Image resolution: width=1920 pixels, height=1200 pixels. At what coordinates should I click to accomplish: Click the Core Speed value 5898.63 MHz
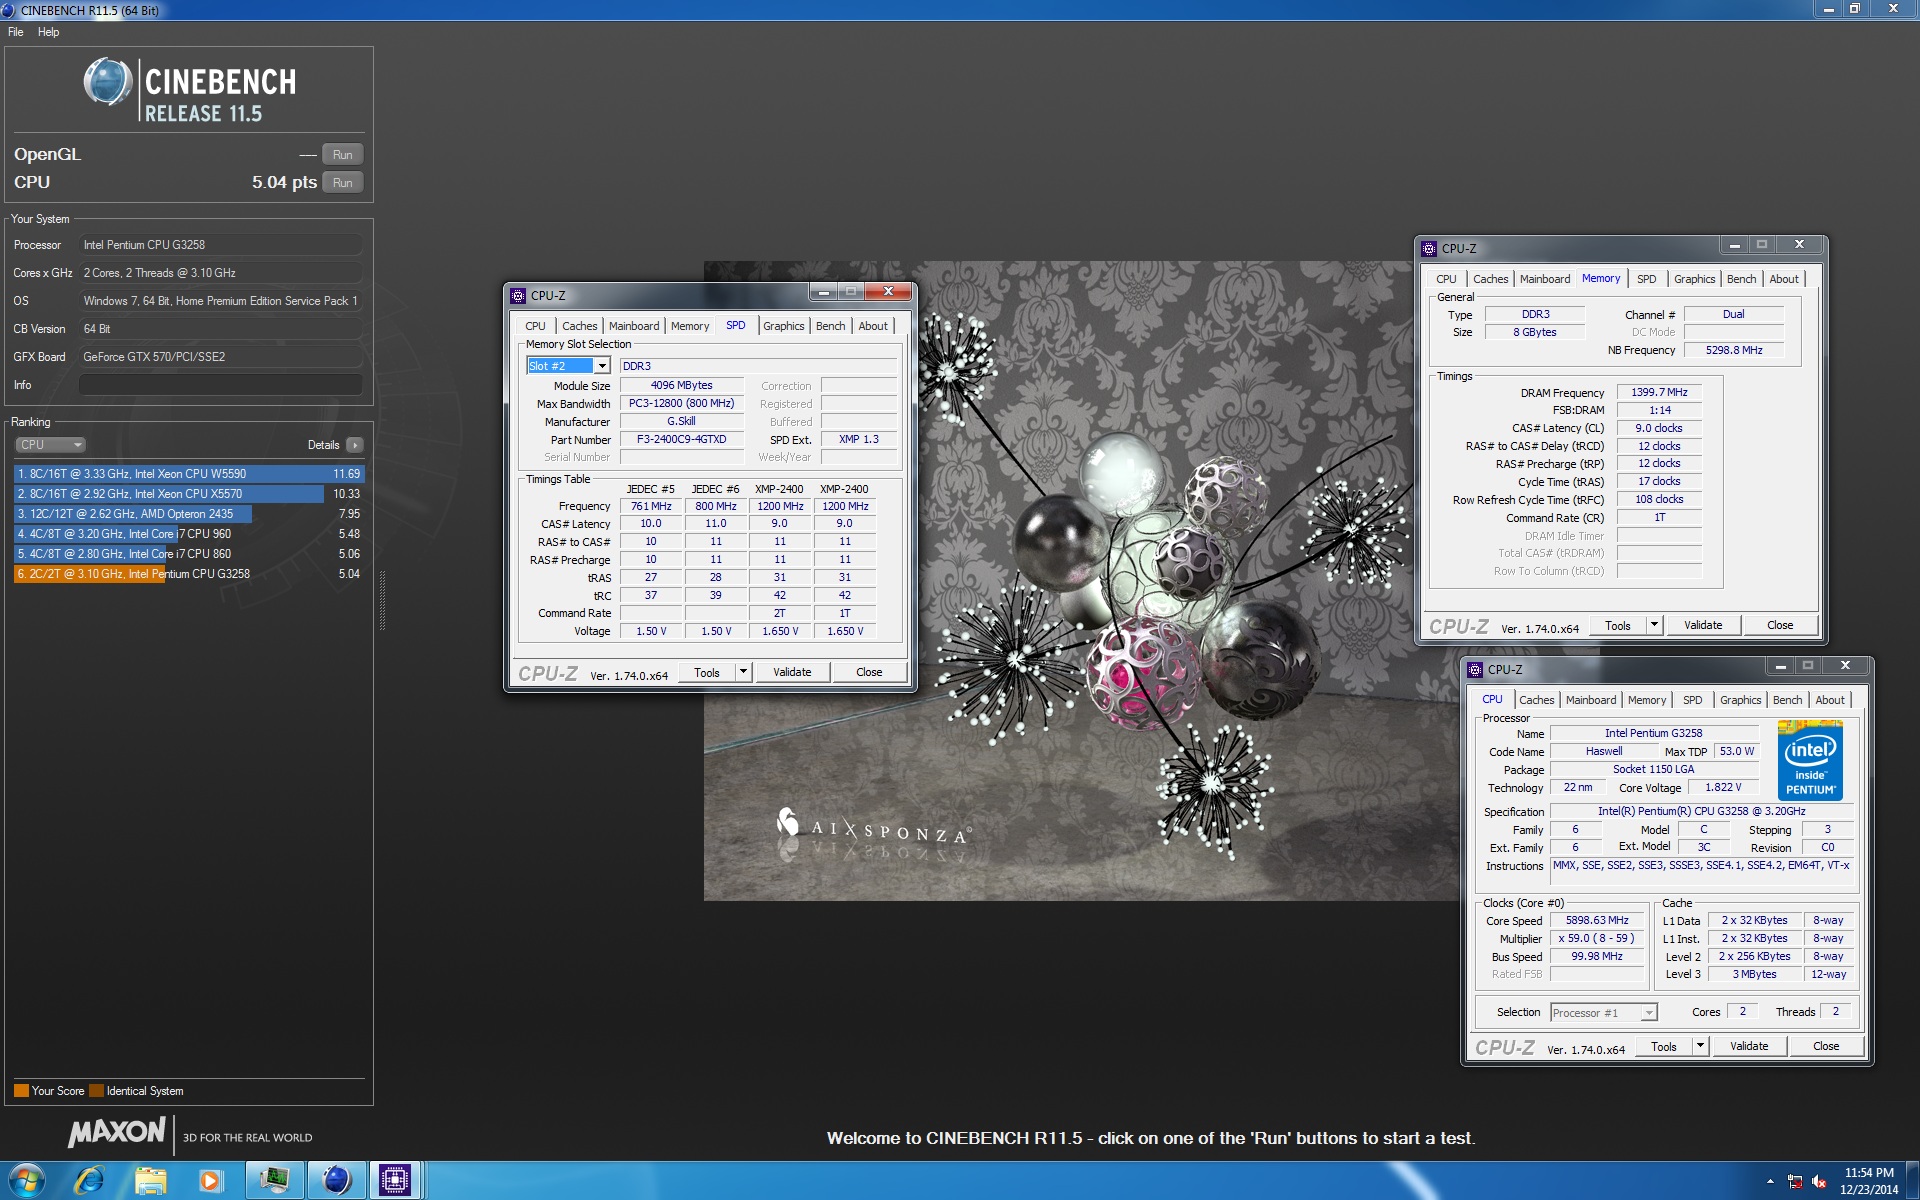pos(1597,921)
